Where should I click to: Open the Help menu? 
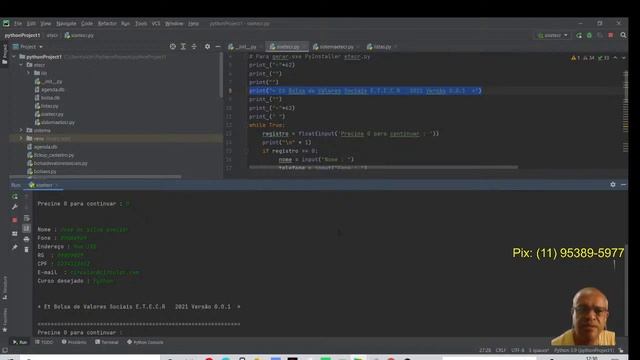pos(193,24)
